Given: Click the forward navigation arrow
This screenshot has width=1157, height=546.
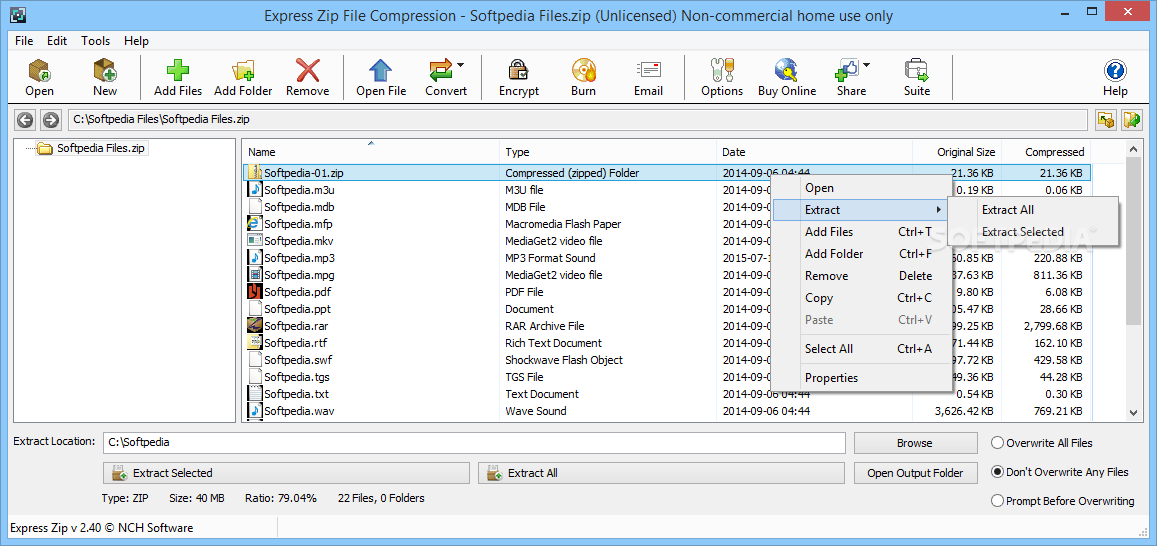Looking at the screenshot, I should point(50,120).
